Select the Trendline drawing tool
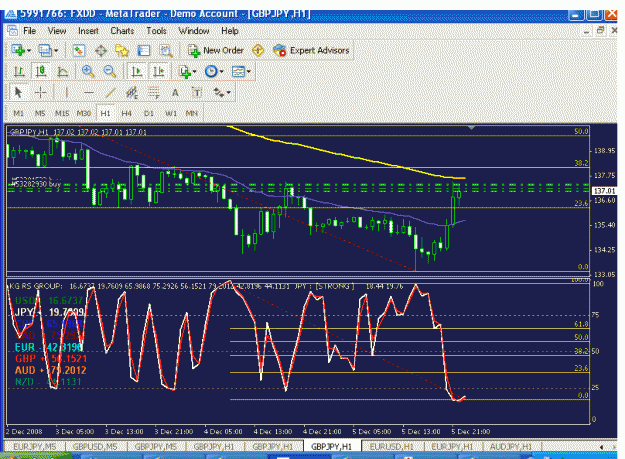Image resolution: width=625 pixels, height=459 pixels. [110, 93]
